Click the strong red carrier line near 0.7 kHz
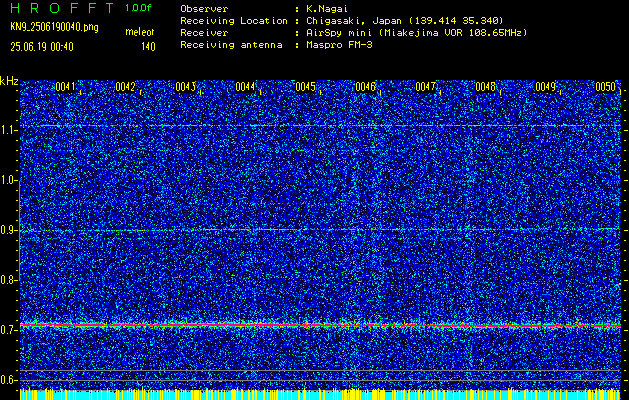The image size is (629, 400). [x=320, y=325]
